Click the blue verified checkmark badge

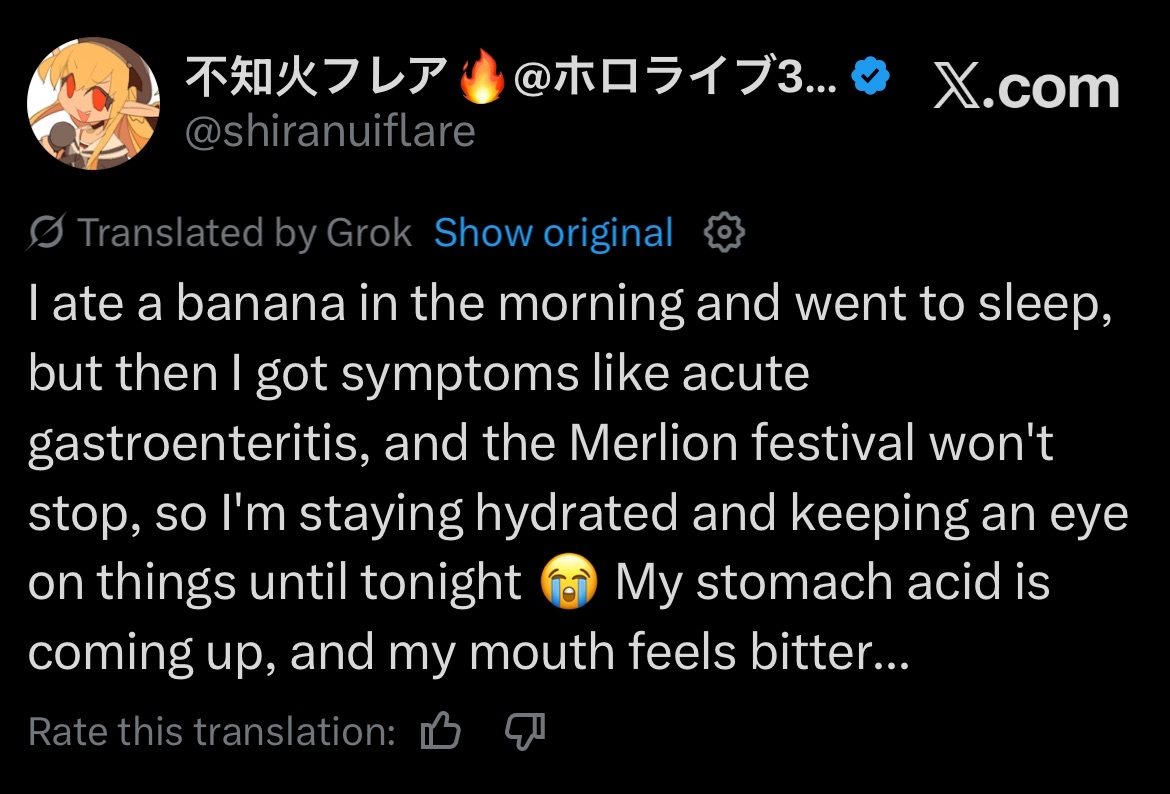point(870,78)
